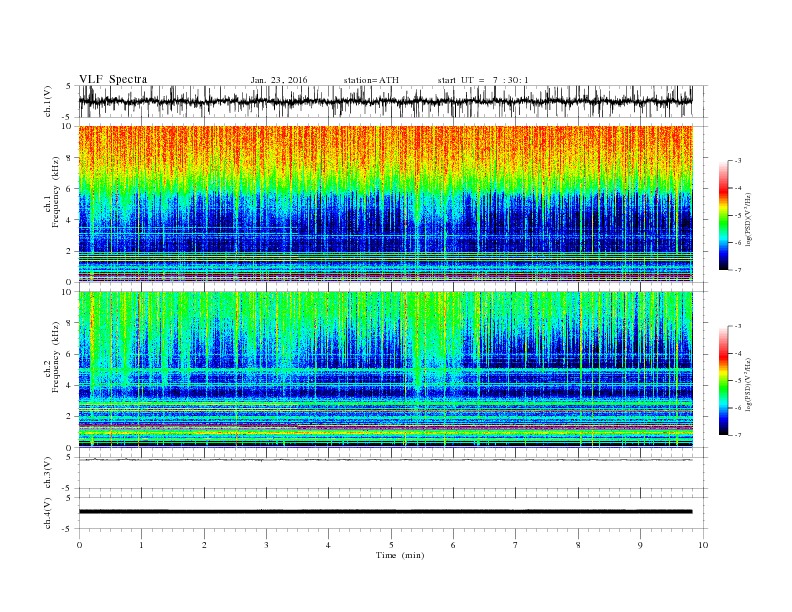Click time axis tick label "9"

pyautogui.click(x=640, y=545)
